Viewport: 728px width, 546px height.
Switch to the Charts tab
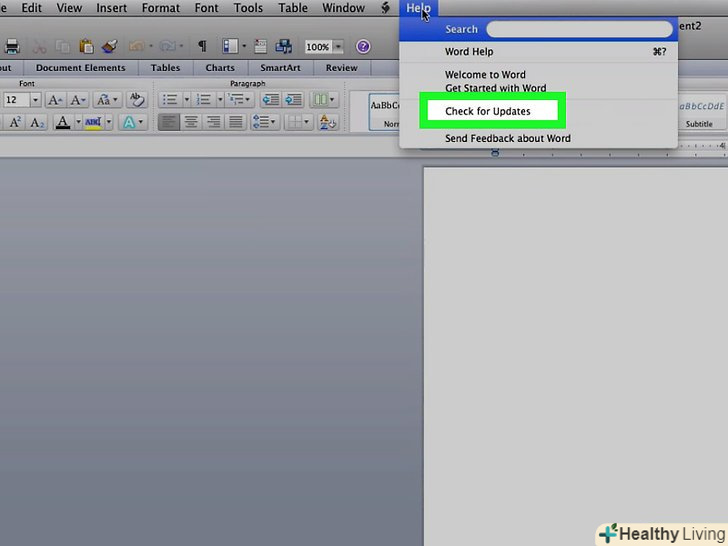pyautogui.click(x=220, y=68)
